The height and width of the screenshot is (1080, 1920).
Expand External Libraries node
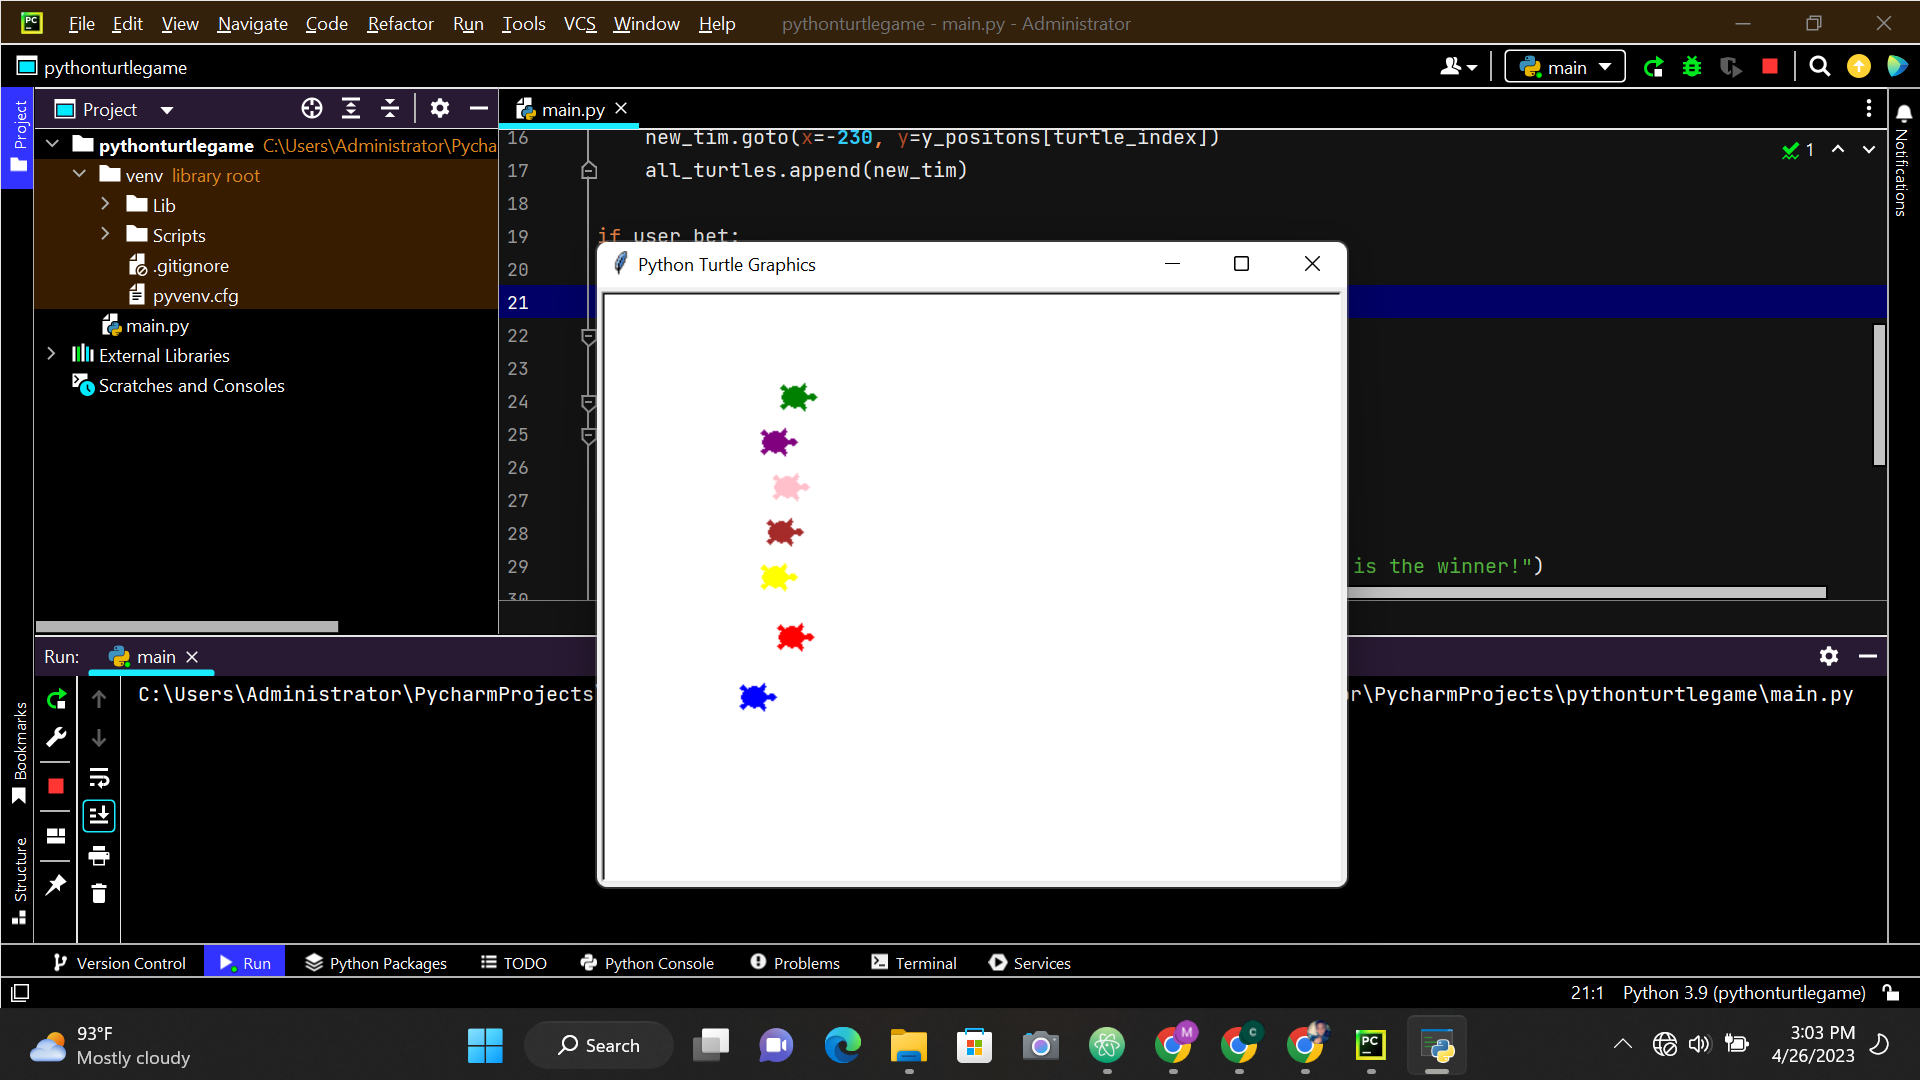point(51,355)
